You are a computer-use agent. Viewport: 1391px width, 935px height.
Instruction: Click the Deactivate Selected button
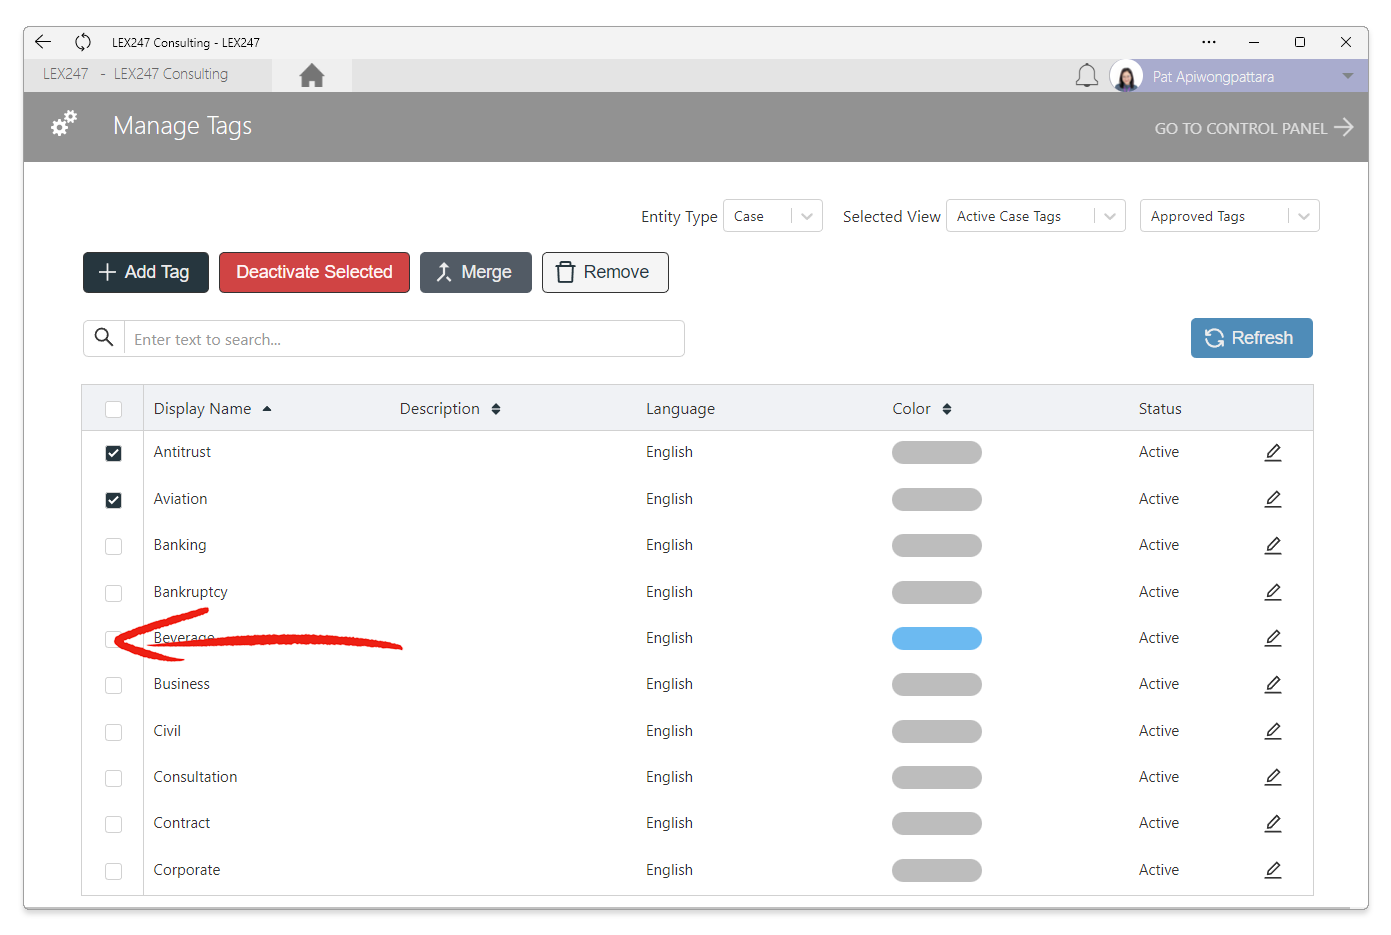point(314,272)
